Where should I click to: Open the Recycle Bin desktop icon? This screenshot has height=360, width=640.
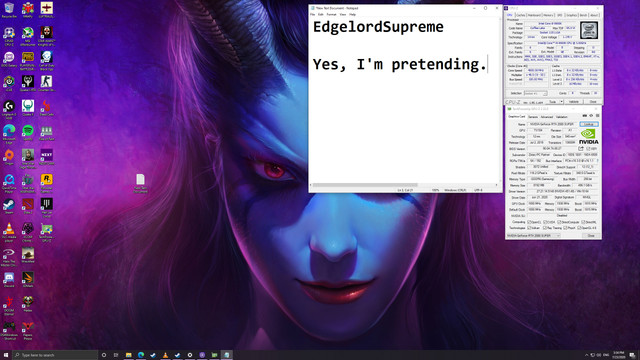(9, 10)
